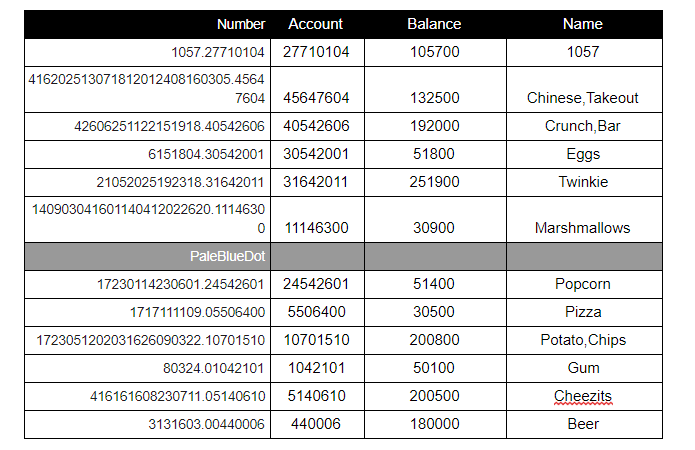695x450 pixels.
Task: Click the PaleBlueDot gray row cell
Action: [x=147, y=256]
